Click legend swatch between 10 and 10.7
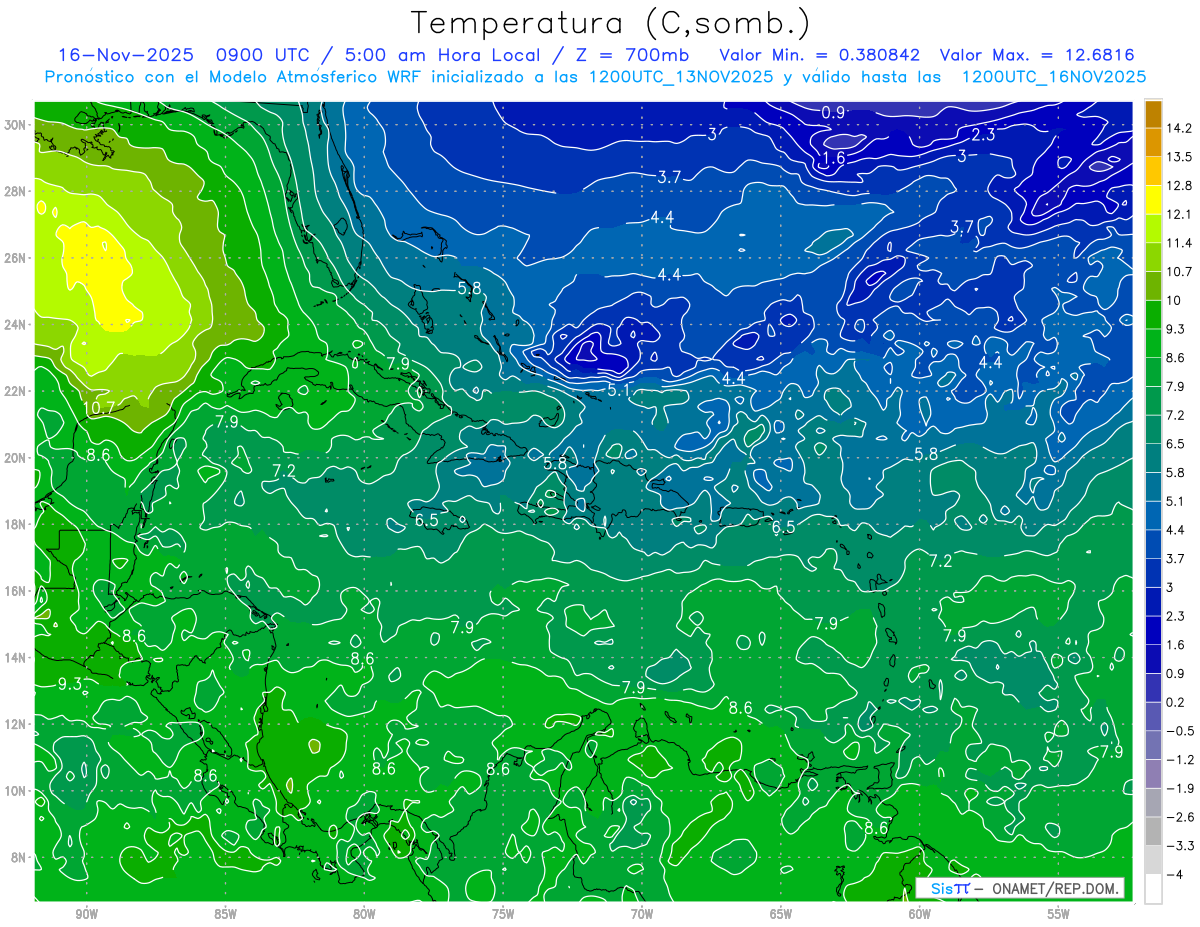The height and width of the screenshot is (927, 1200). point(1153,285)
